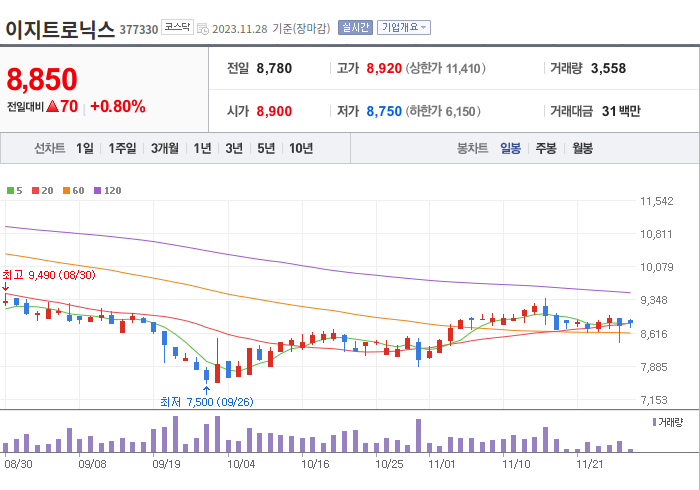Click the red up-triangle change indicator
This screenshot has width=700, height=490.
tap(53, 106)
